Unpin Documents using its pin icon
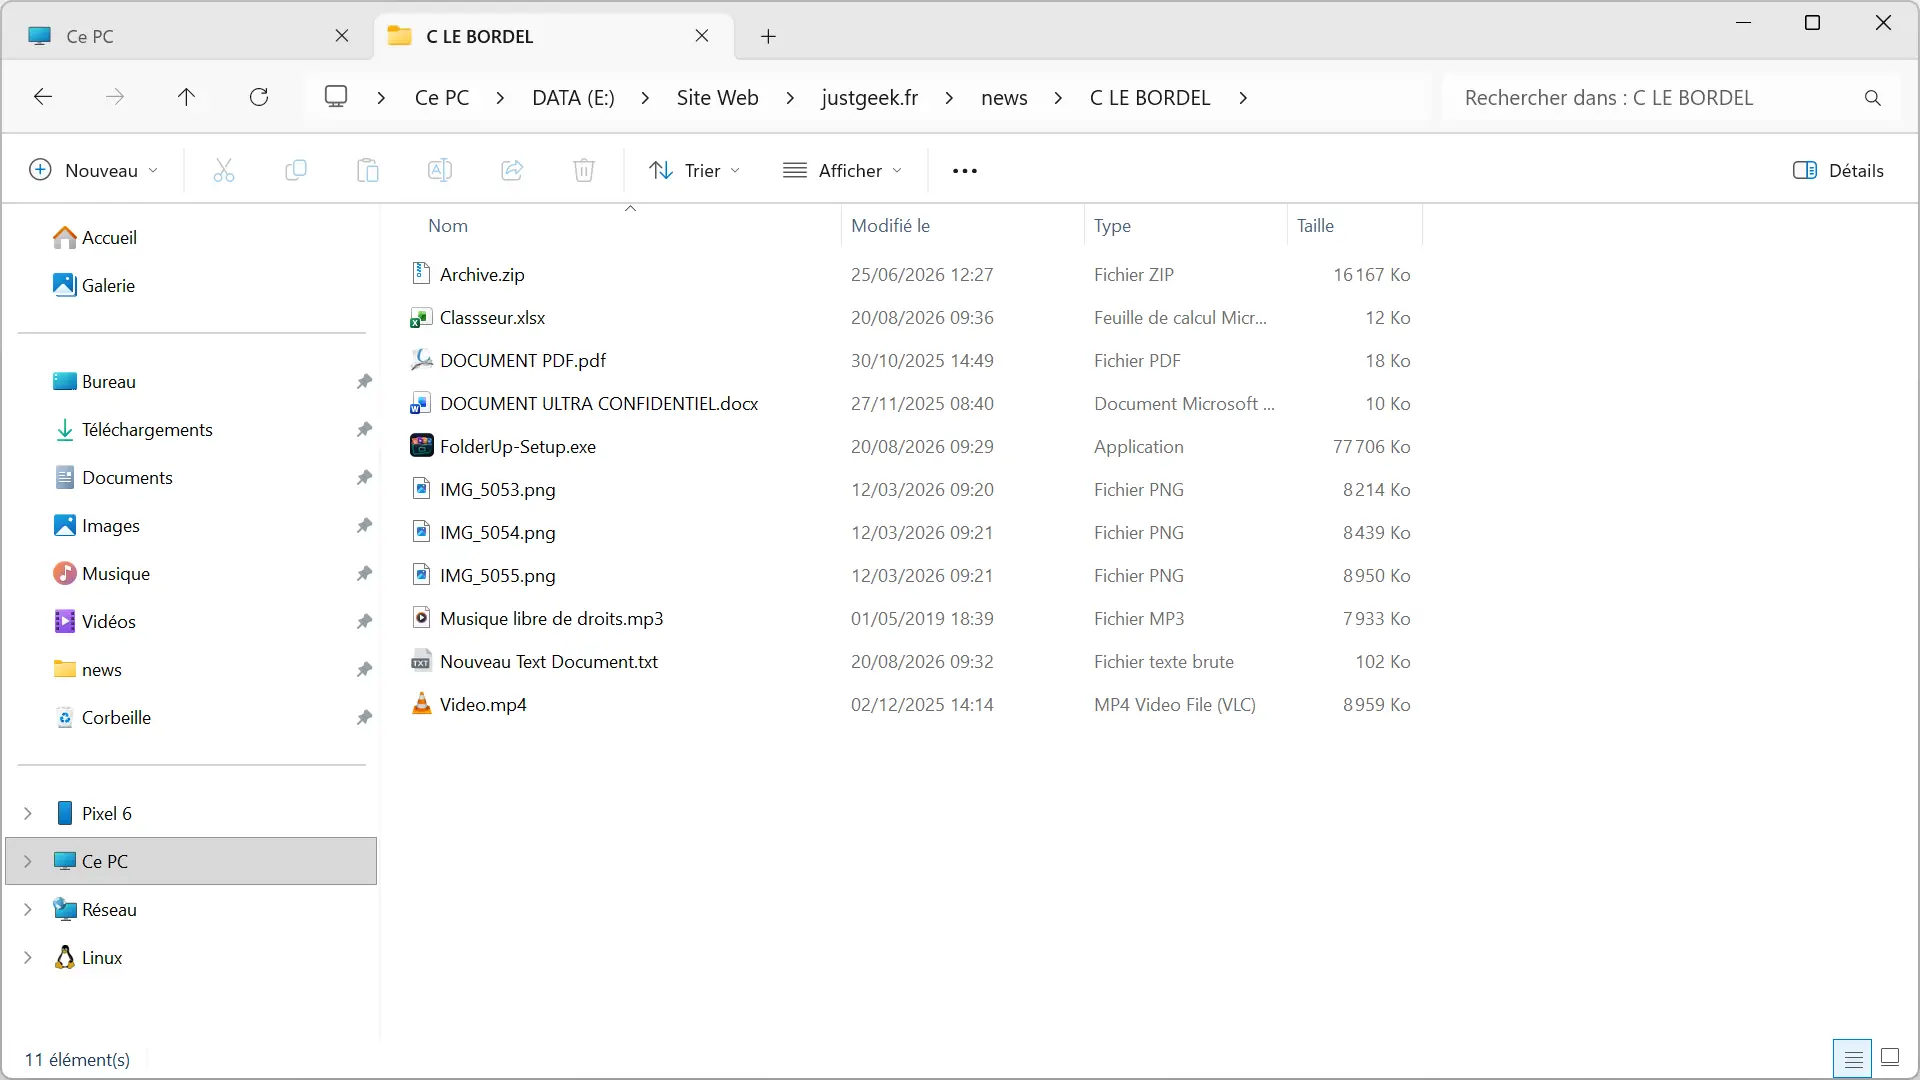Image resolution: width=1920 pixels, height=1080 pixels. 364,478
